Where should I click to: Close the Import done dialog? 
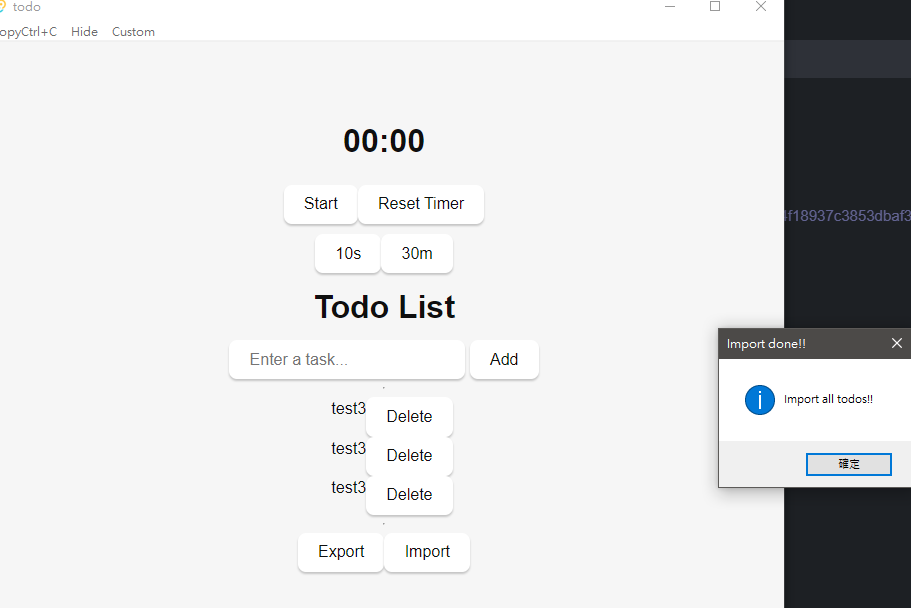point(896,344)
